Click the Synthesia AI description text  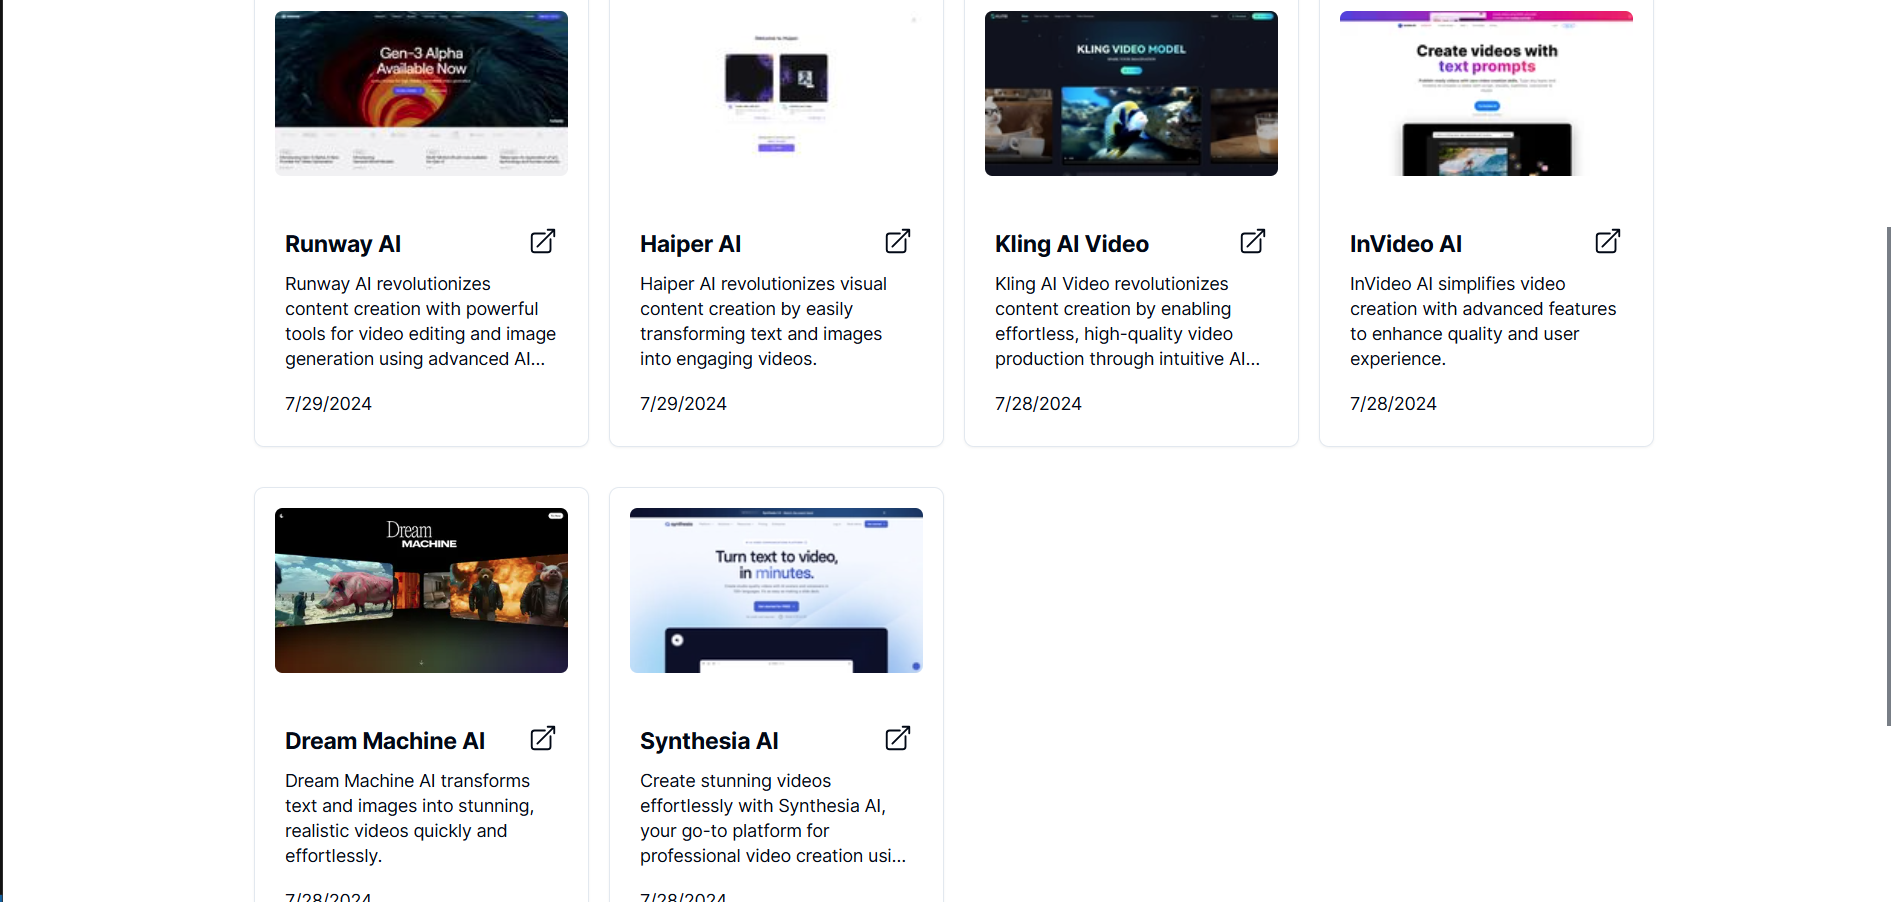(773, 818)
